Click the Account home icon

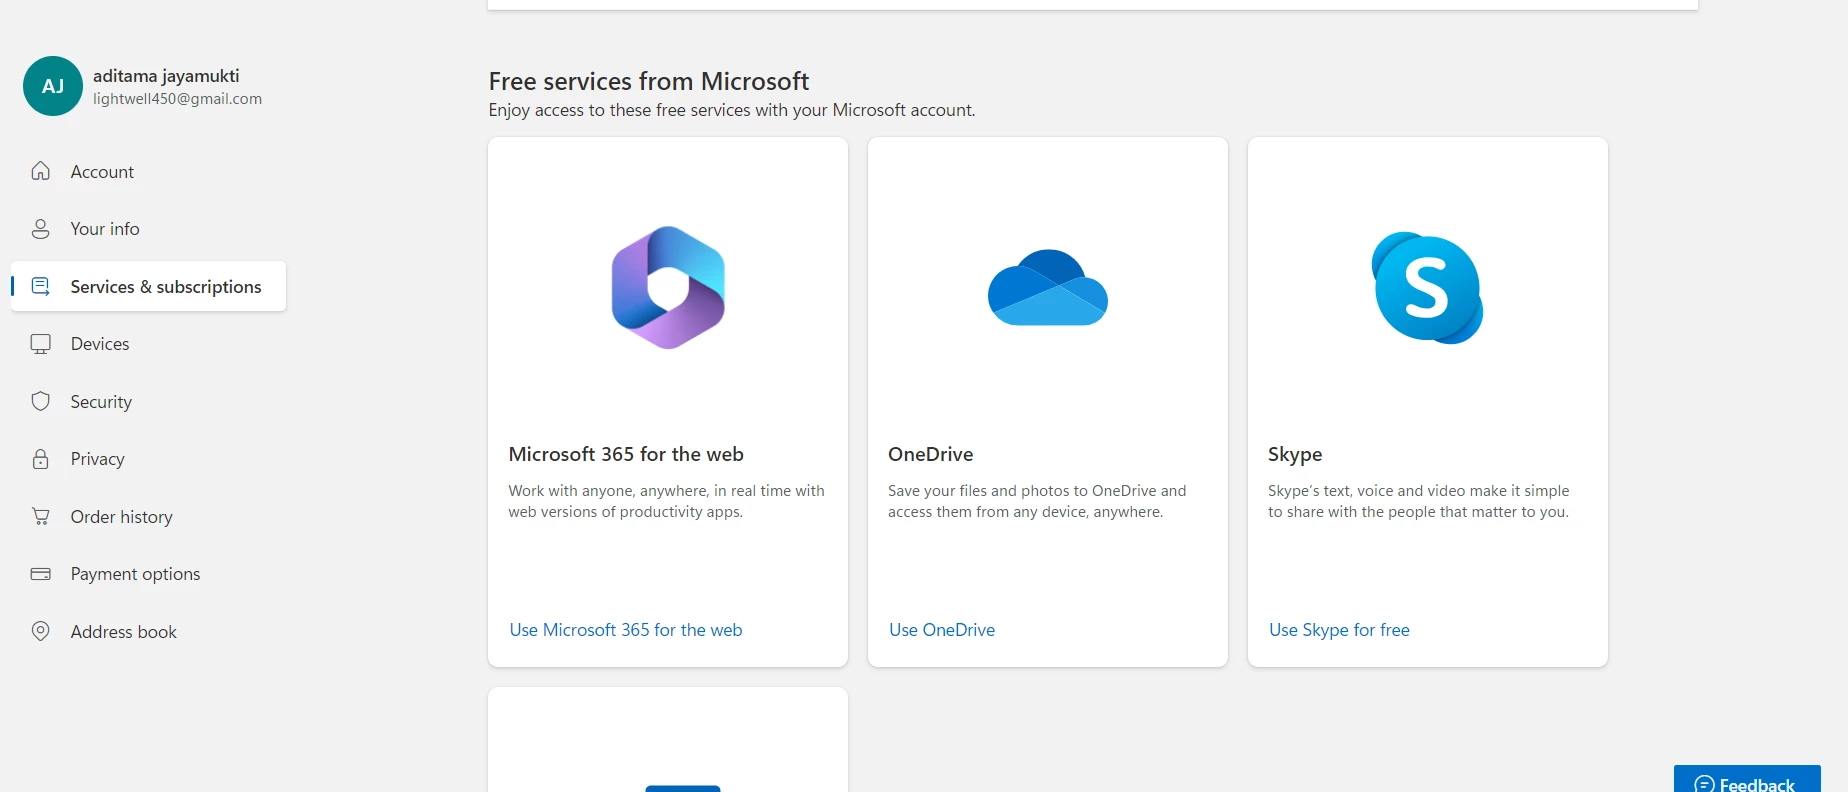point(41,171)
